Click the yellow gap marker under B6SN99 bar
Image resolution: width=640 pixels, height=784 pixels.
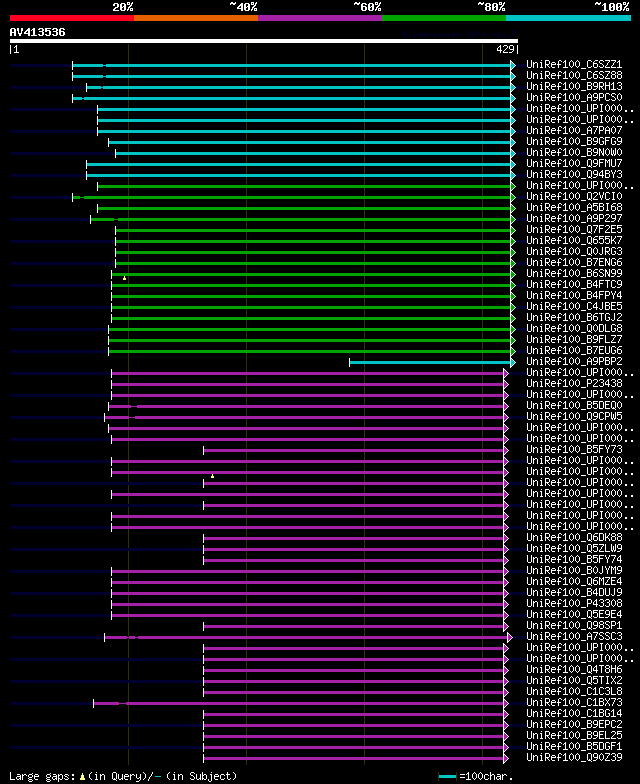pyautogui.click(x=124, y=278)
